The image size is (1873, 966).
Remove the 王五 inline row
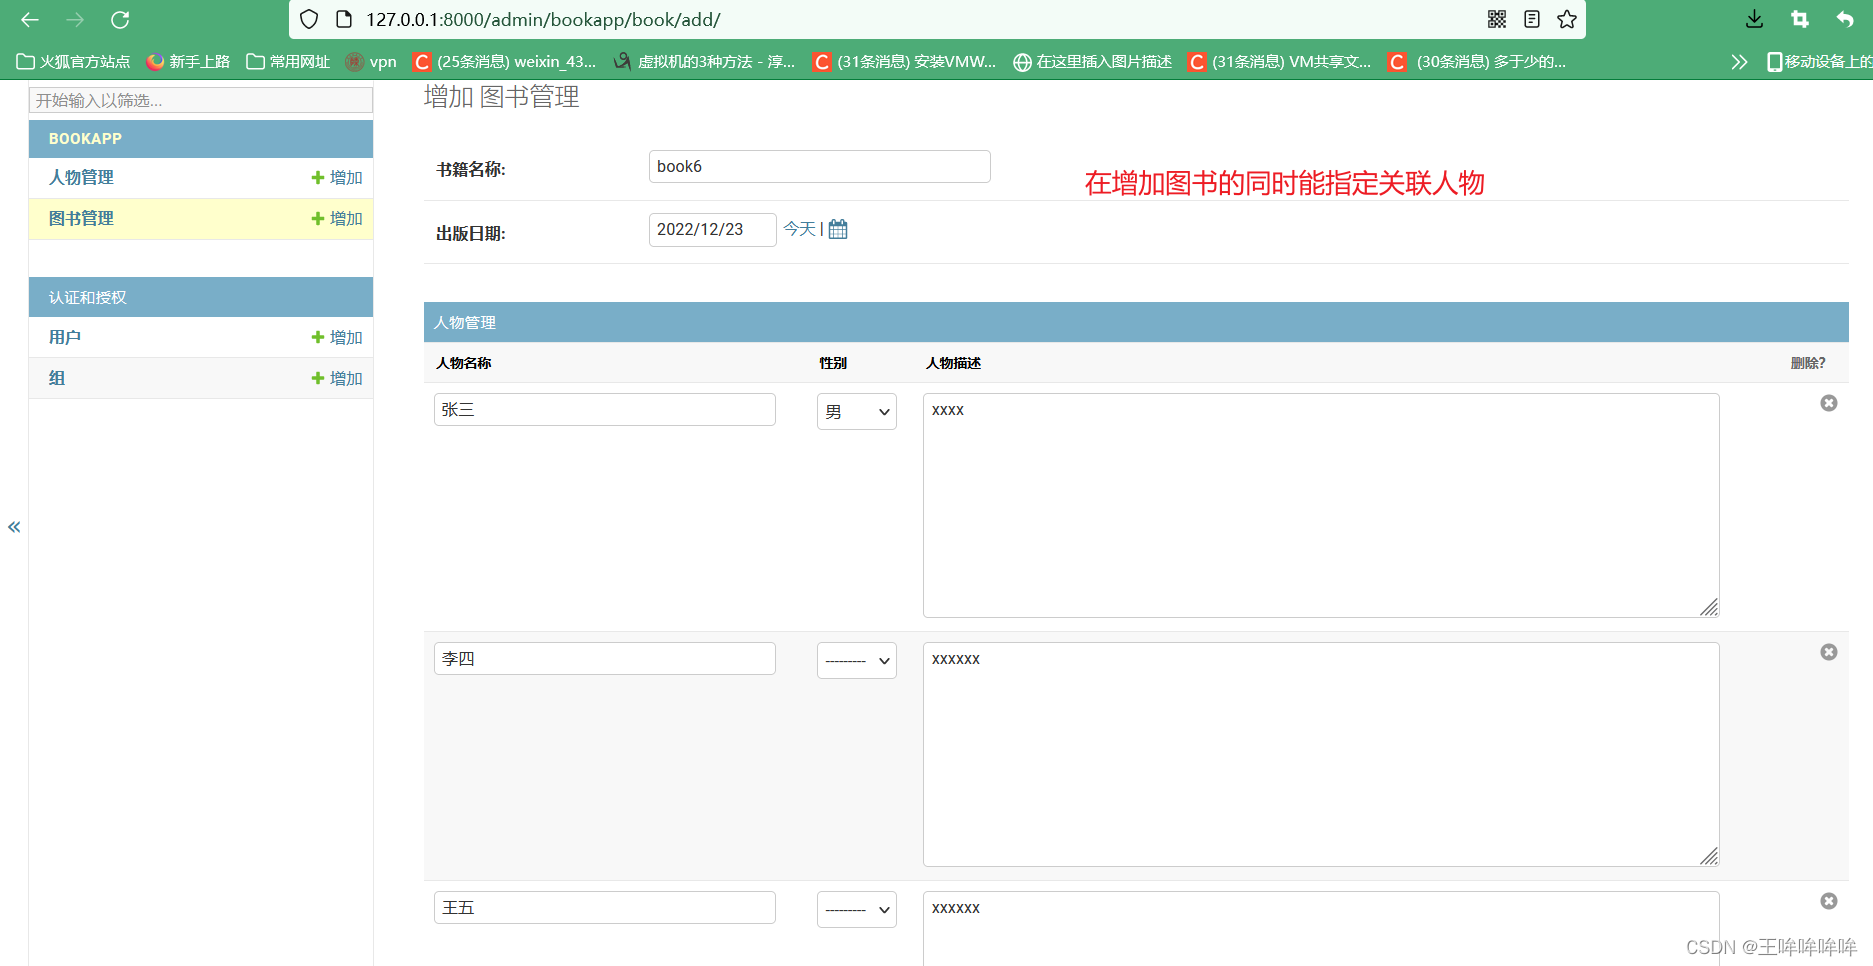click(x=1829, y=901)
